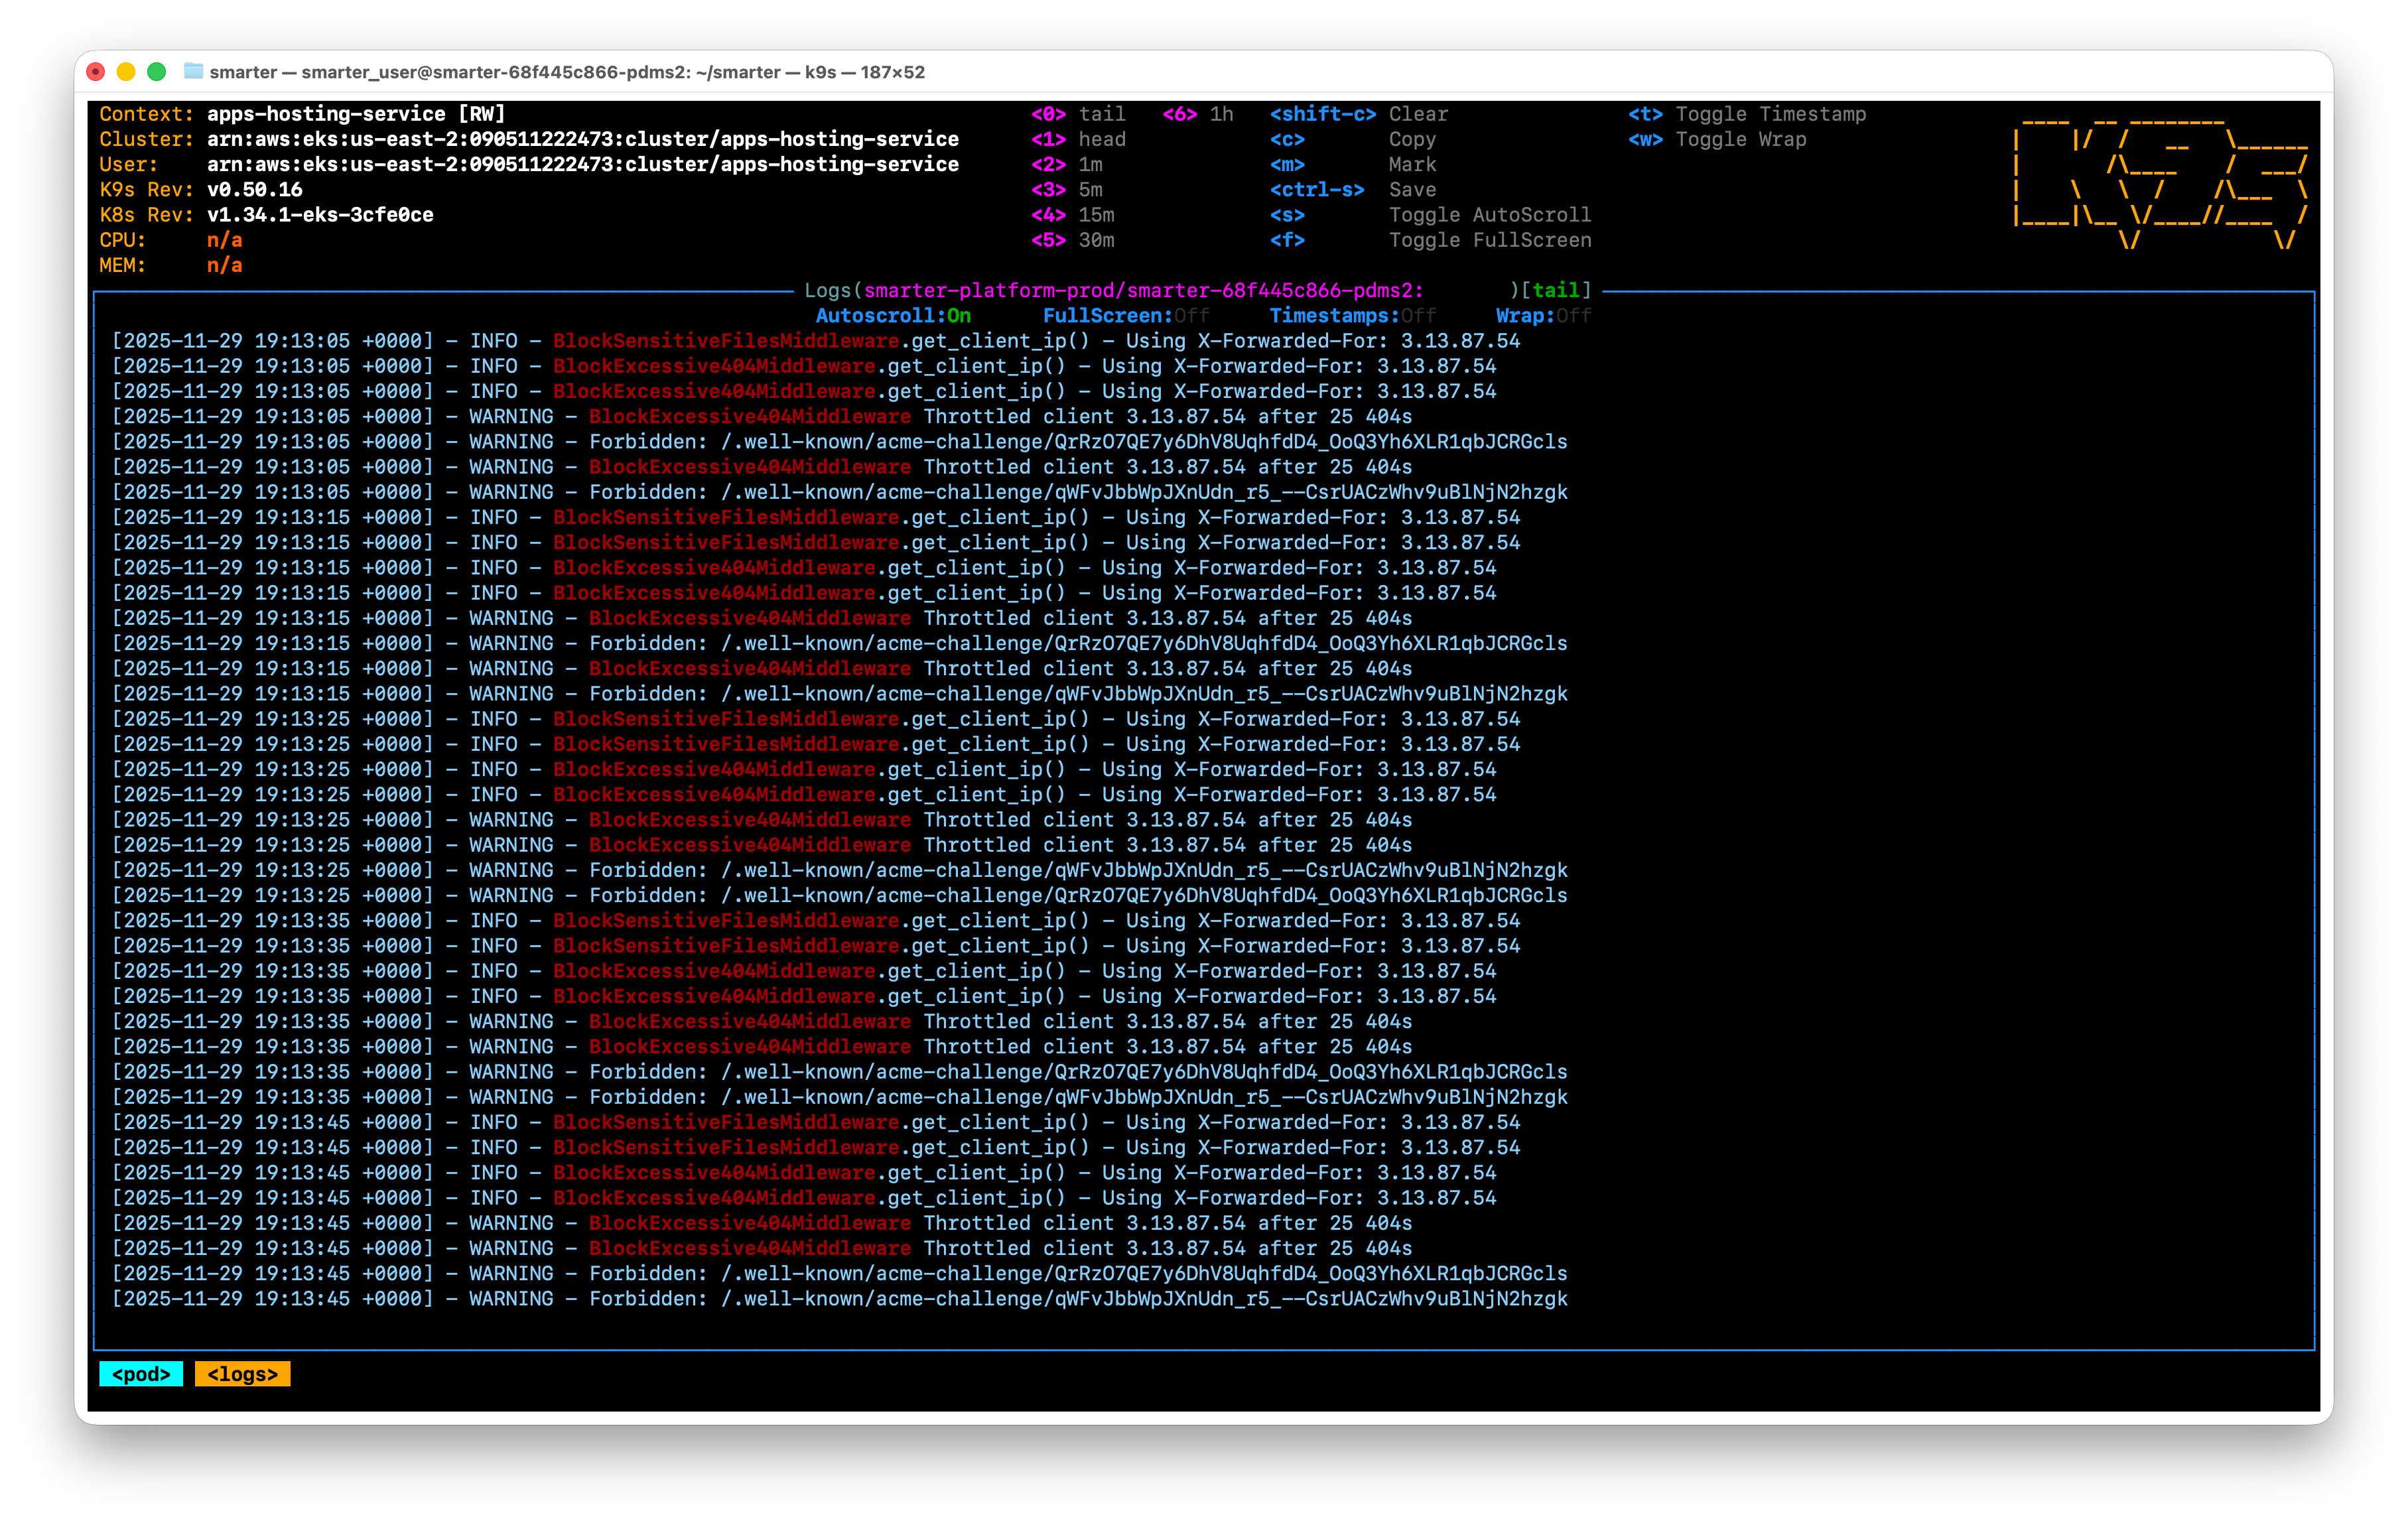The image size is (2408, 1523).
Task: Click the <c> Copy command
Action: pyautogui.click(x=1353, y=140)
